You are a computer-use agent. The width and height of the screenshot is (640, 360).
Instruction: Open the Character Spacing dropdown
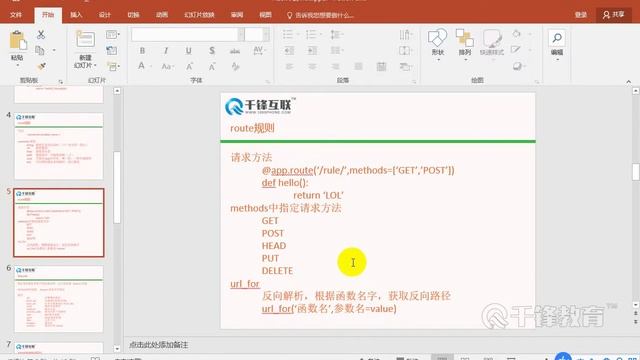tap(259, 51)
